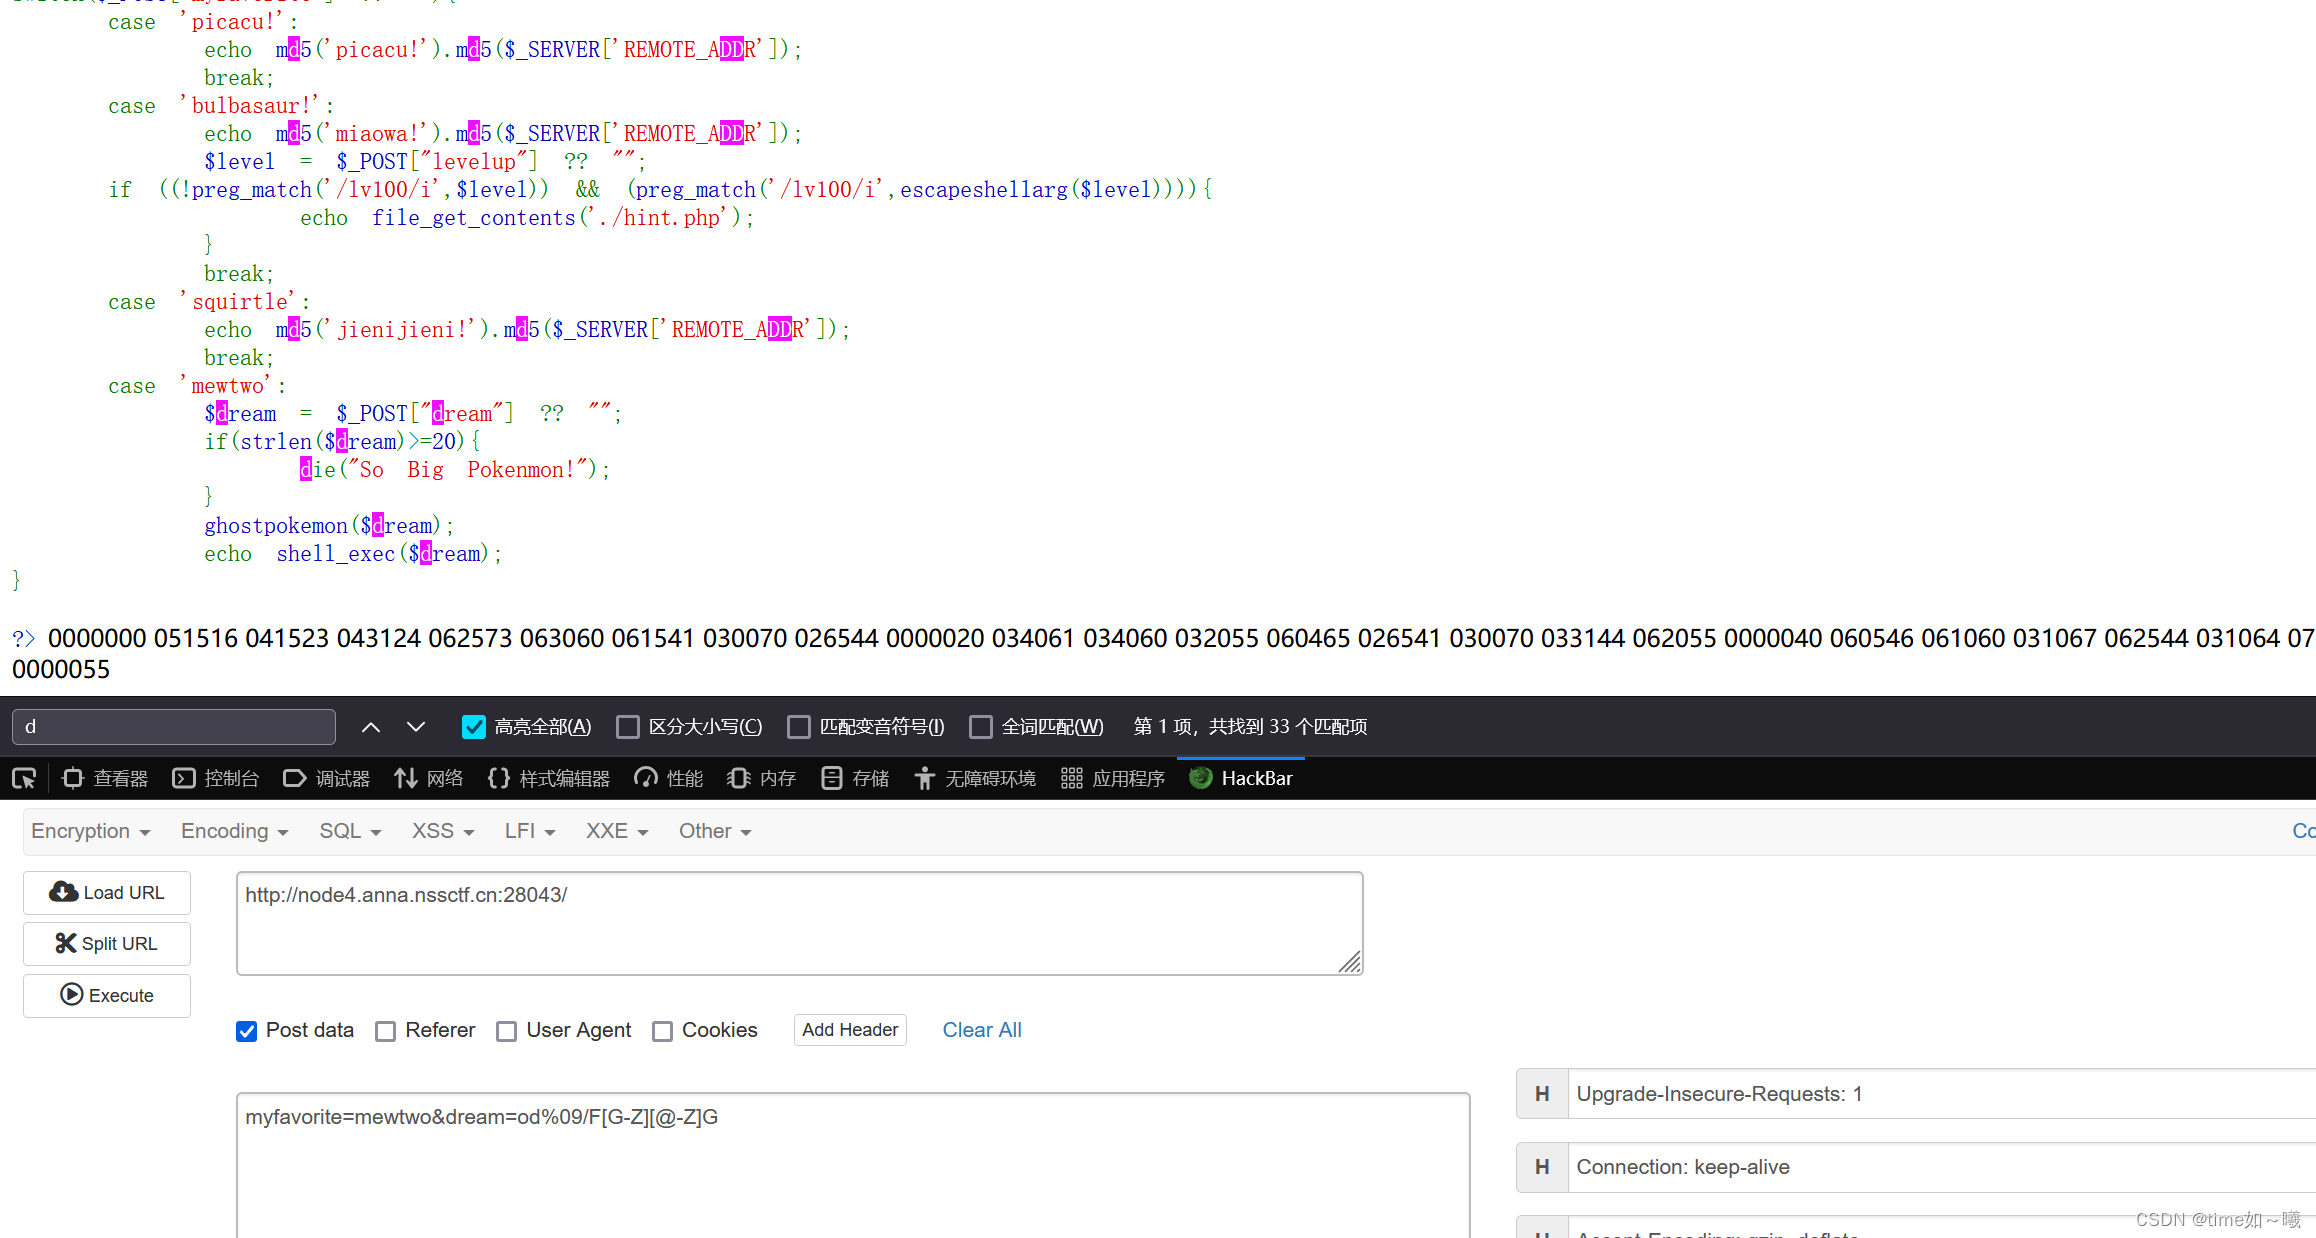Open the Other dropdown menu
Viewport: 2316px width, 1238px height.
pos(715,831)
